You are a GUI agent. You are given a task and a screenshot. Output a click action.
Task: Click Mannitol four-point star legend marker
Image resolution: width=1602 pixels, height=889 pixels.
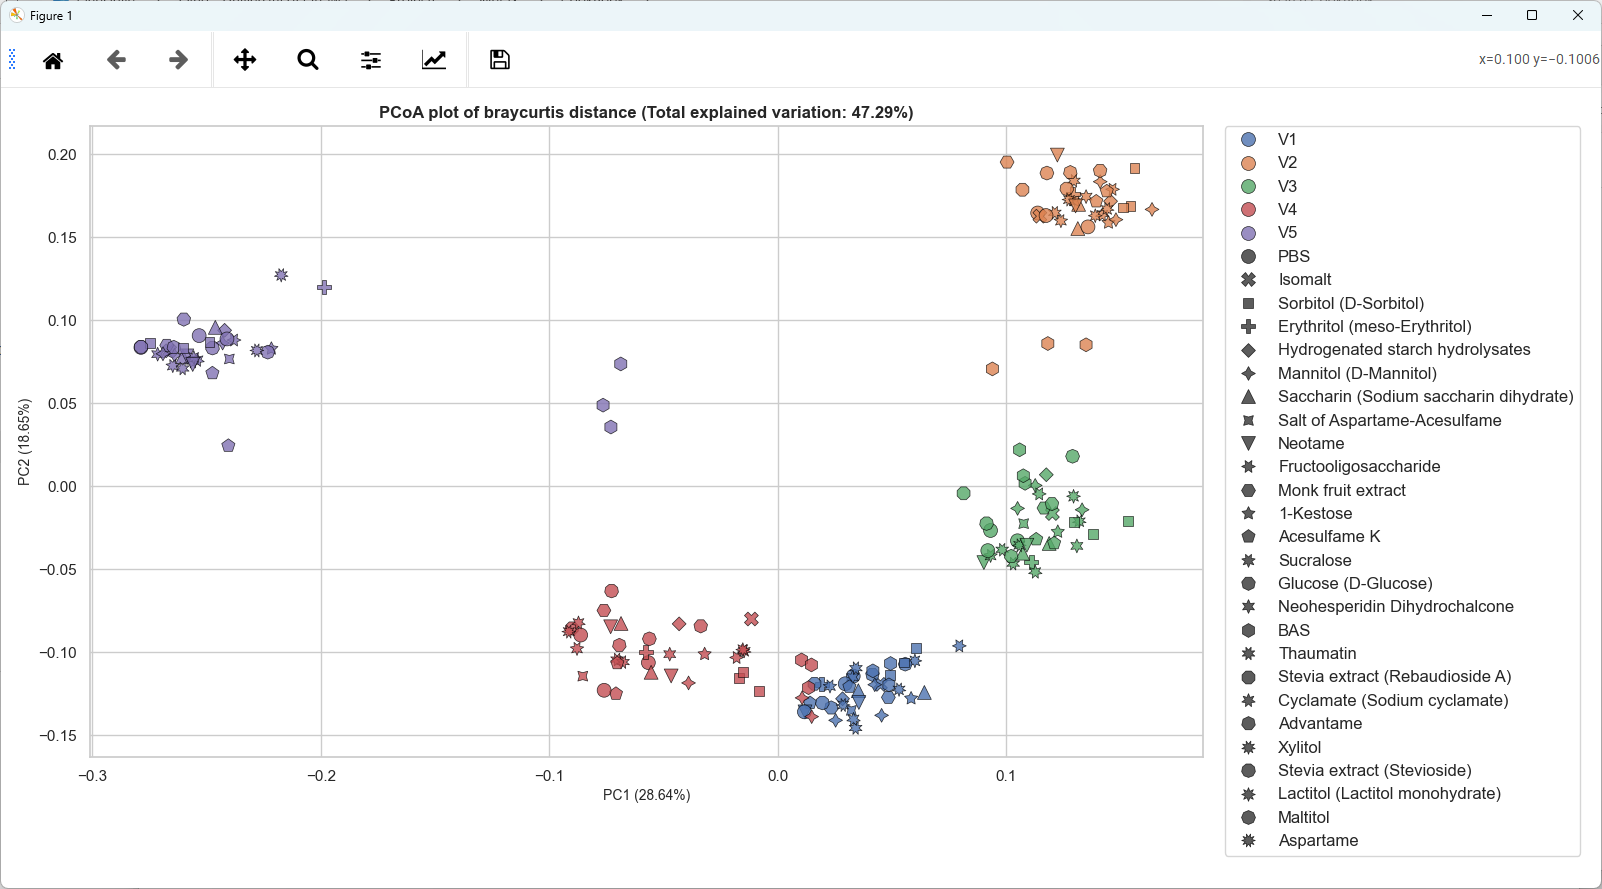[x=1248, y=373]
